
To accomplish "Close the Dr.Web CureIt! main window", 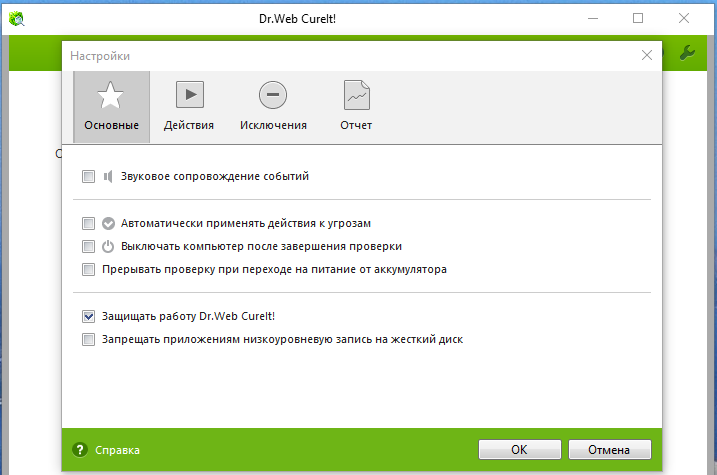I will pos(684,18).
